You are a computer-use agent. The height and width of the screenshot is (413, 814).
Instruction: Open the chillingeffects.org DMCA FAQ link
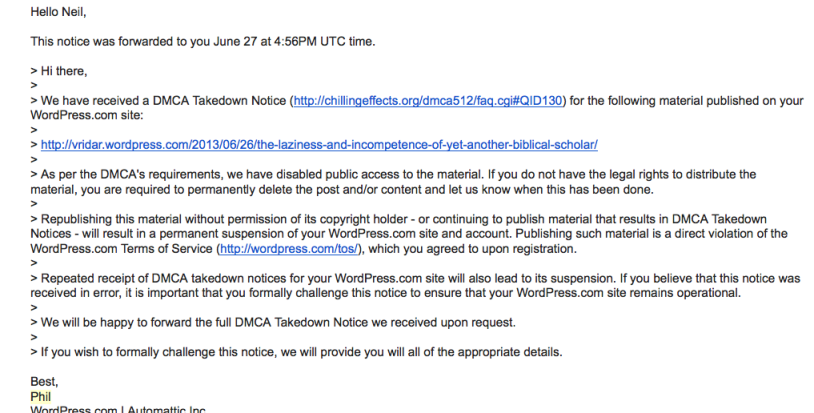point(428,101)
